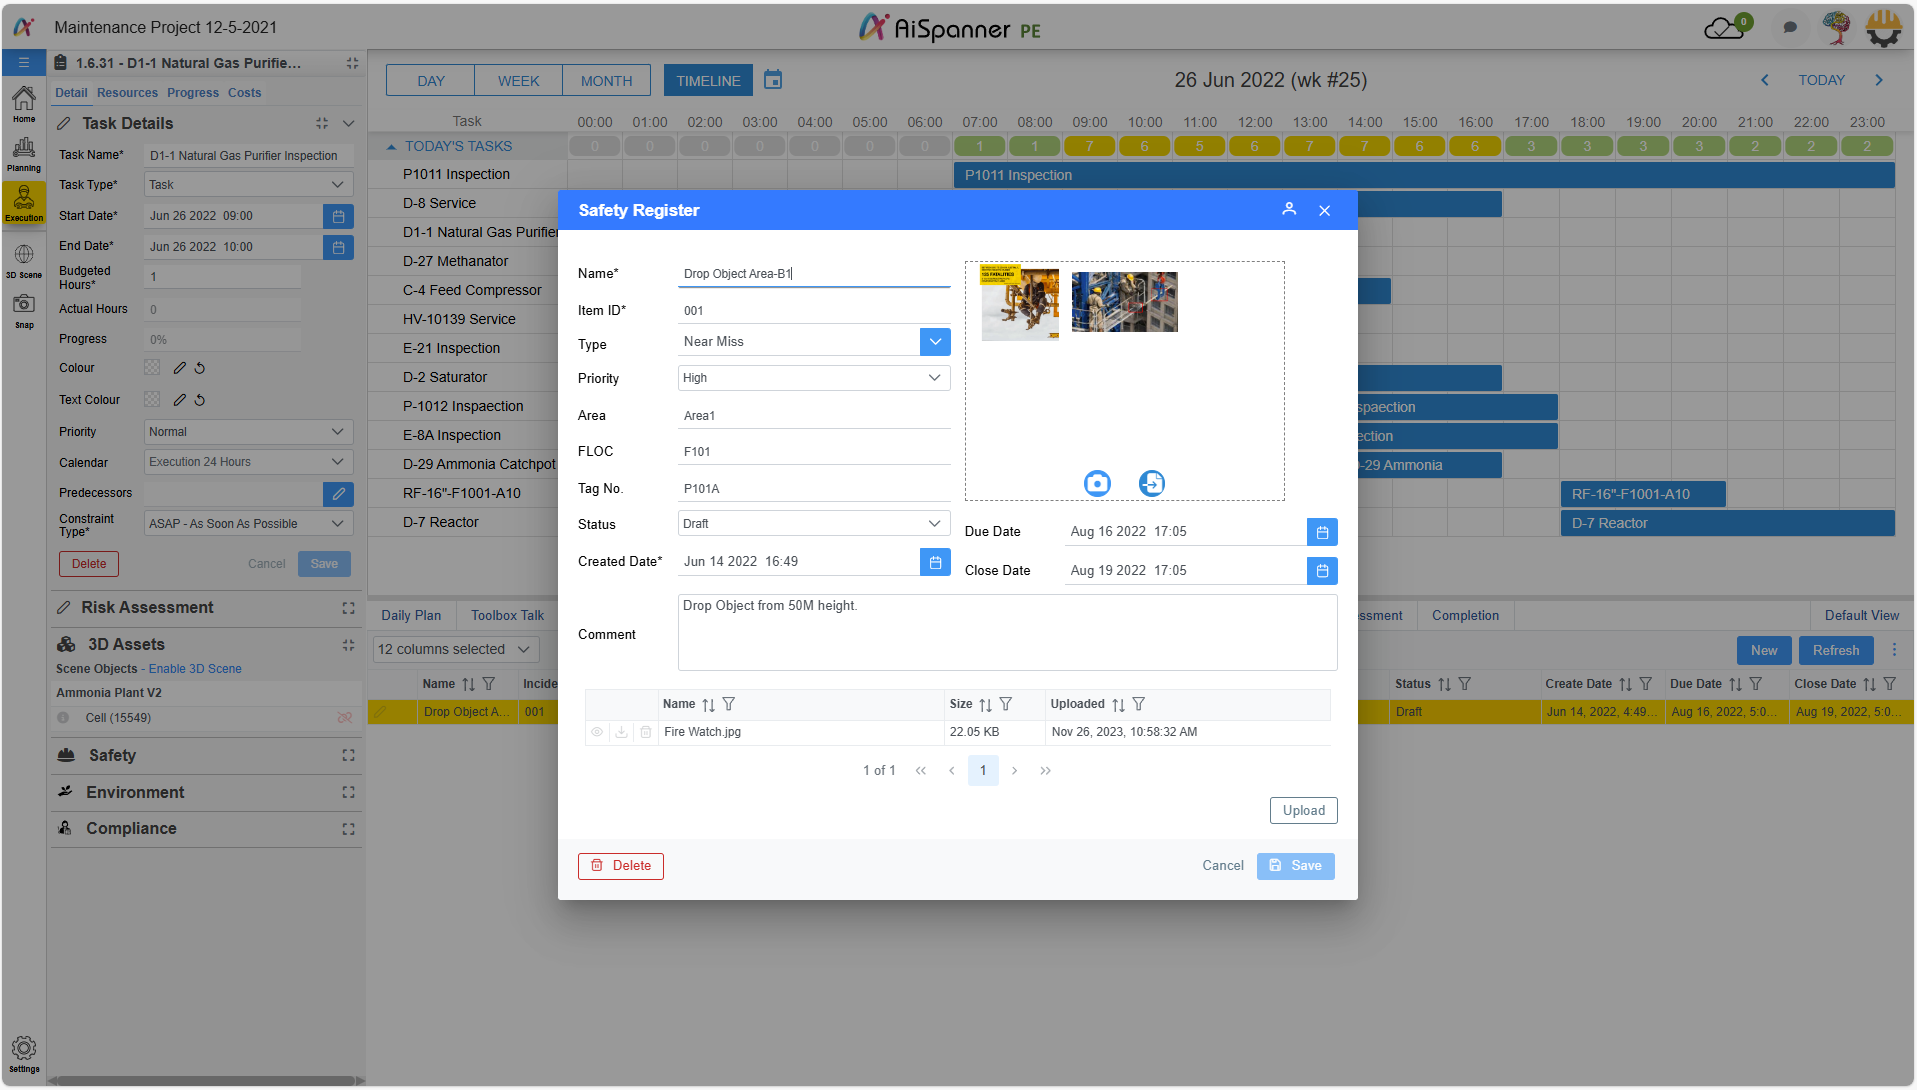Open the 3D Scene sidebar icon
This screenshot has width=1917, height=1090.
(x=24, y=259)
